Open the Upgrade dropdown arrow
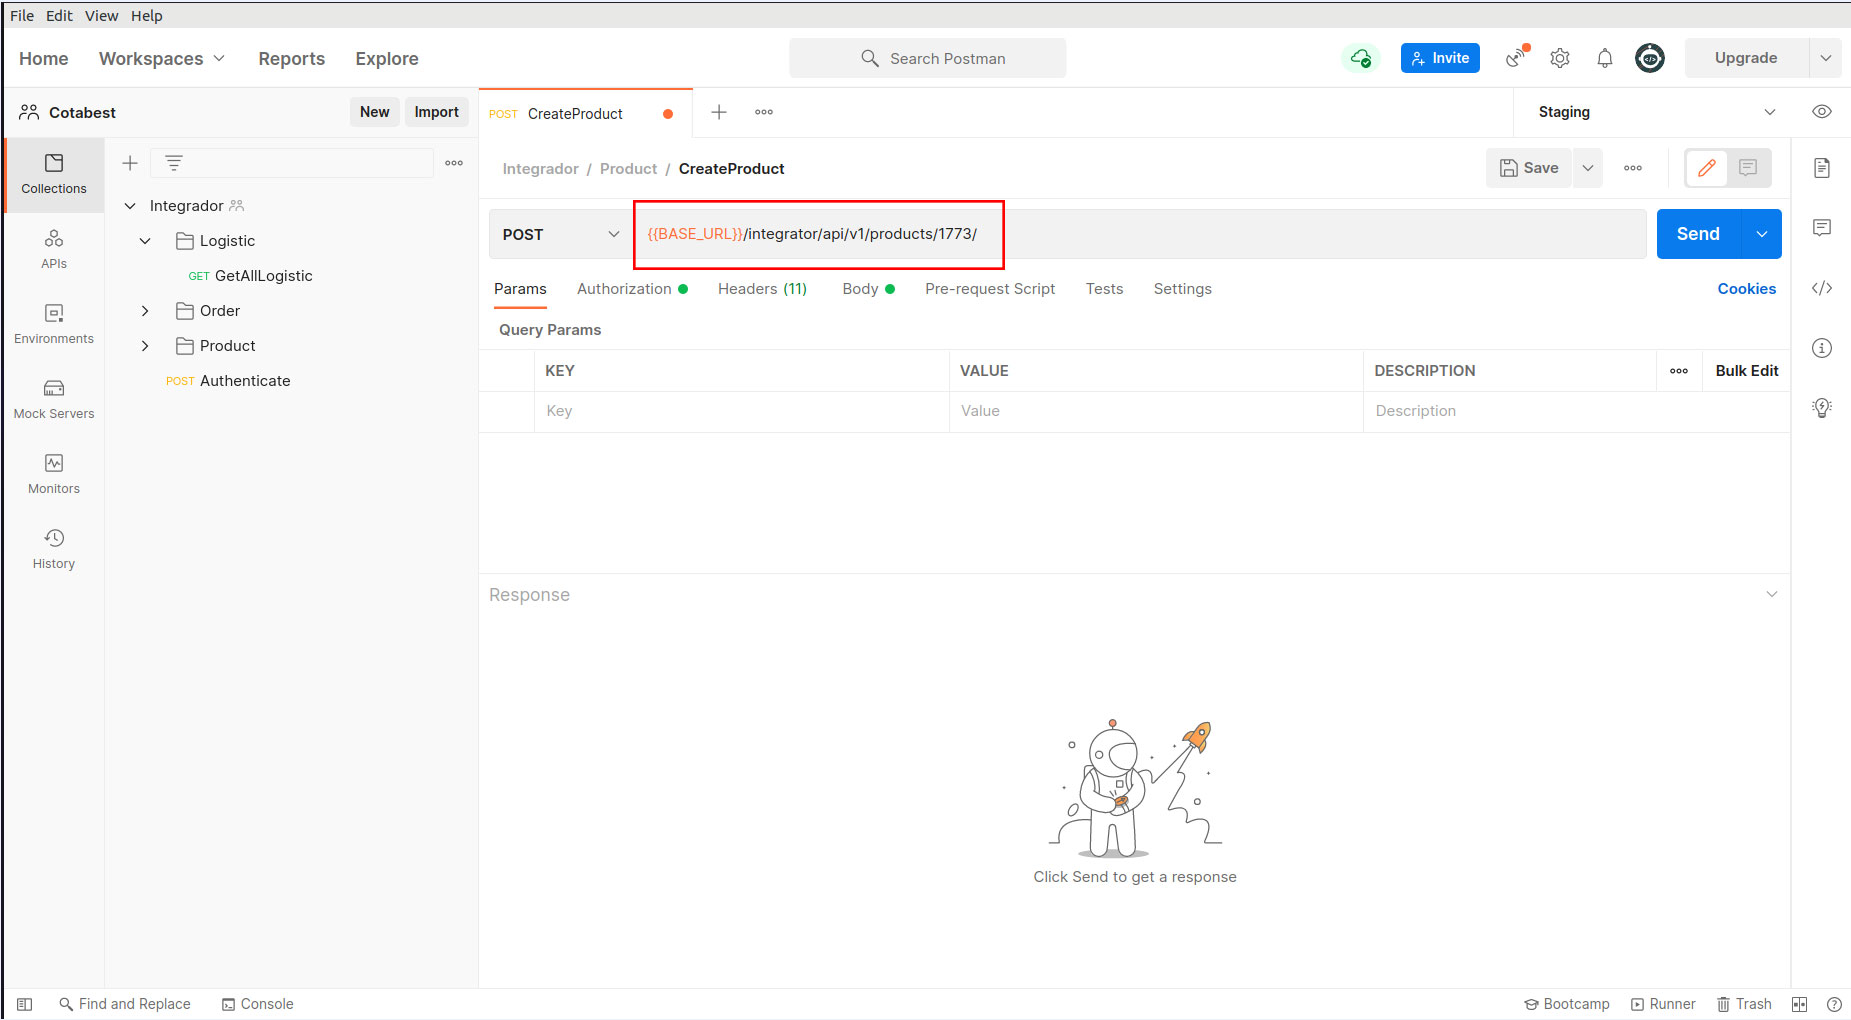The width and height of the screenshot is (1851, 1020). [x=1826, y=58]
